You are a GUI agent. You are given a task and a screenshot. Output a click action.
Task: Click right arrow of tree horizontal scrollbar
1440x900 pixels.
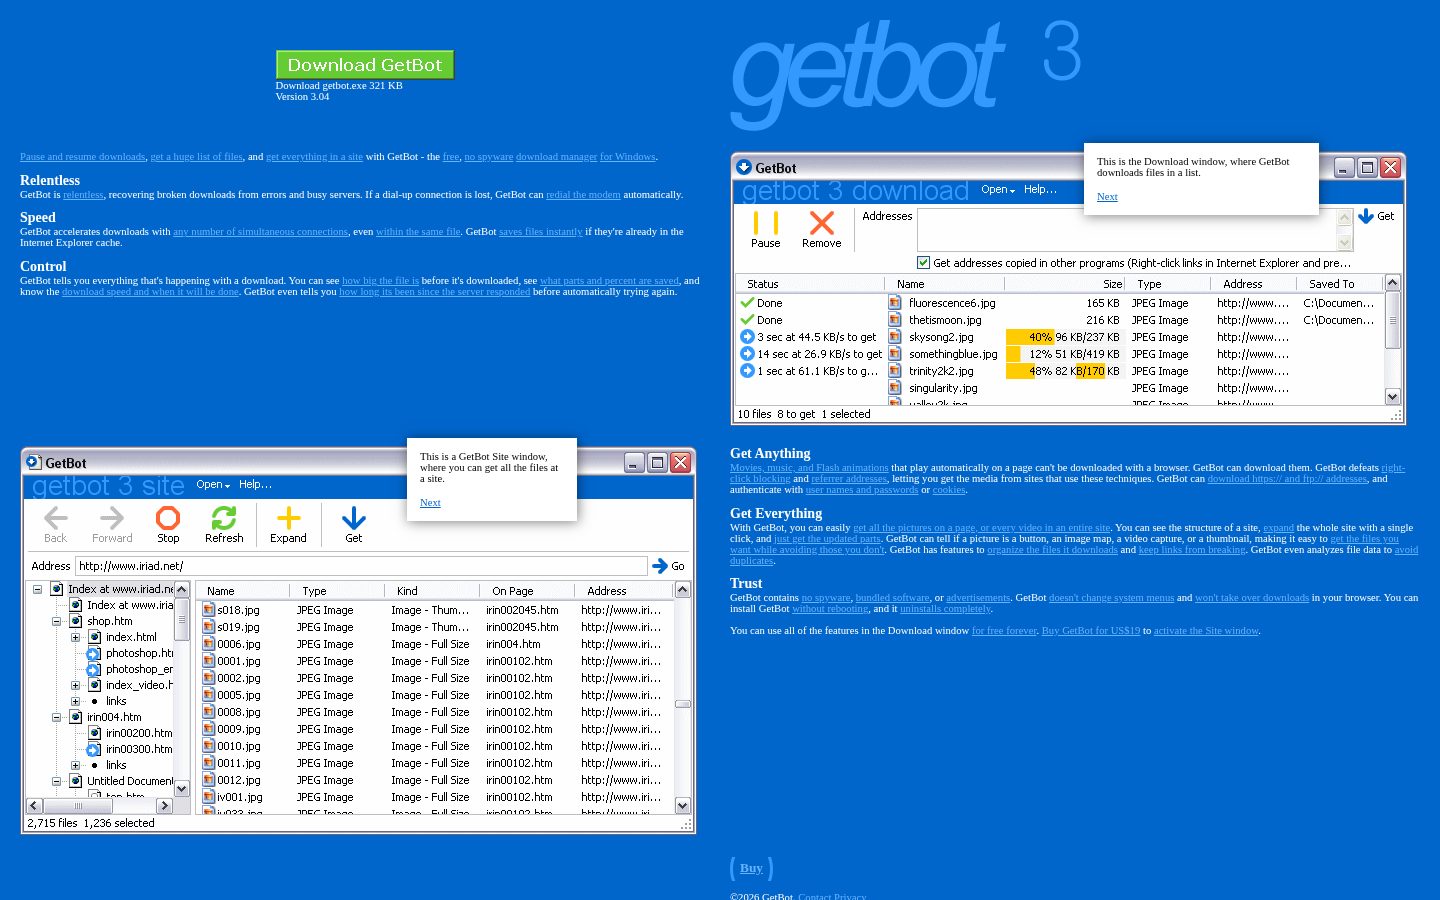click(165, 805)
